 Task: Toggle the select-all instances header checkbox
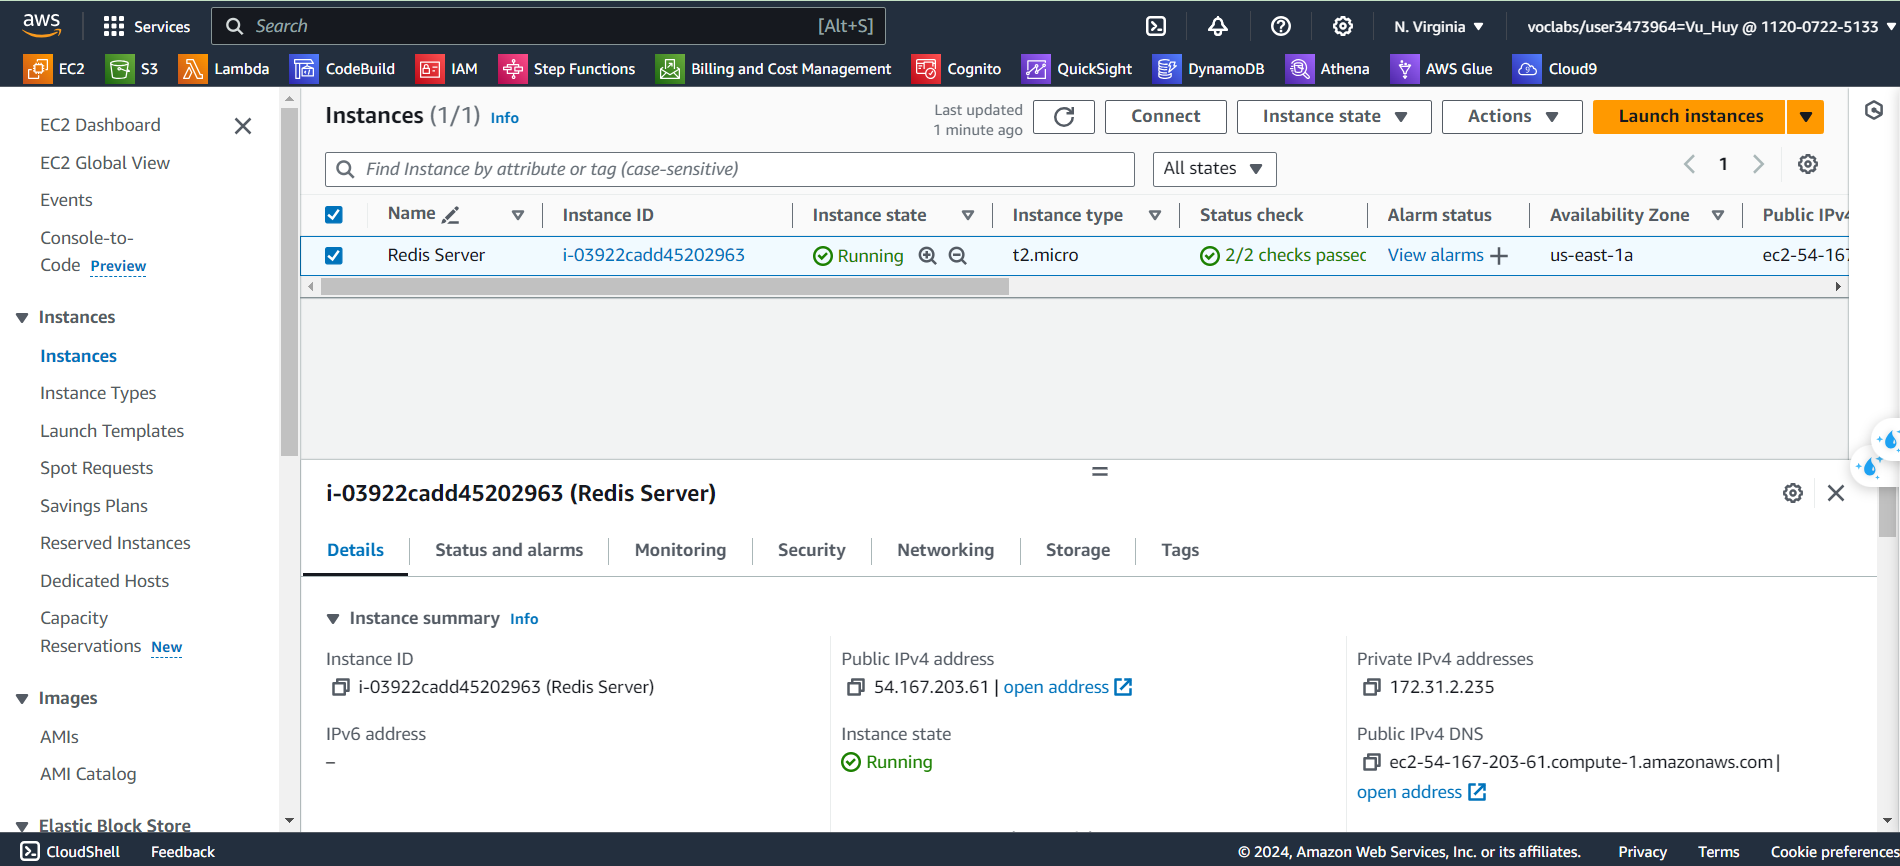click(334, 215)
